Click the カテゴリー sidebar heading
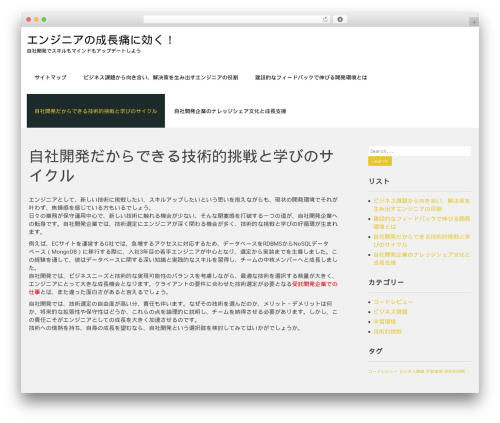The image size is (500, 423). (x=386, y=282)
